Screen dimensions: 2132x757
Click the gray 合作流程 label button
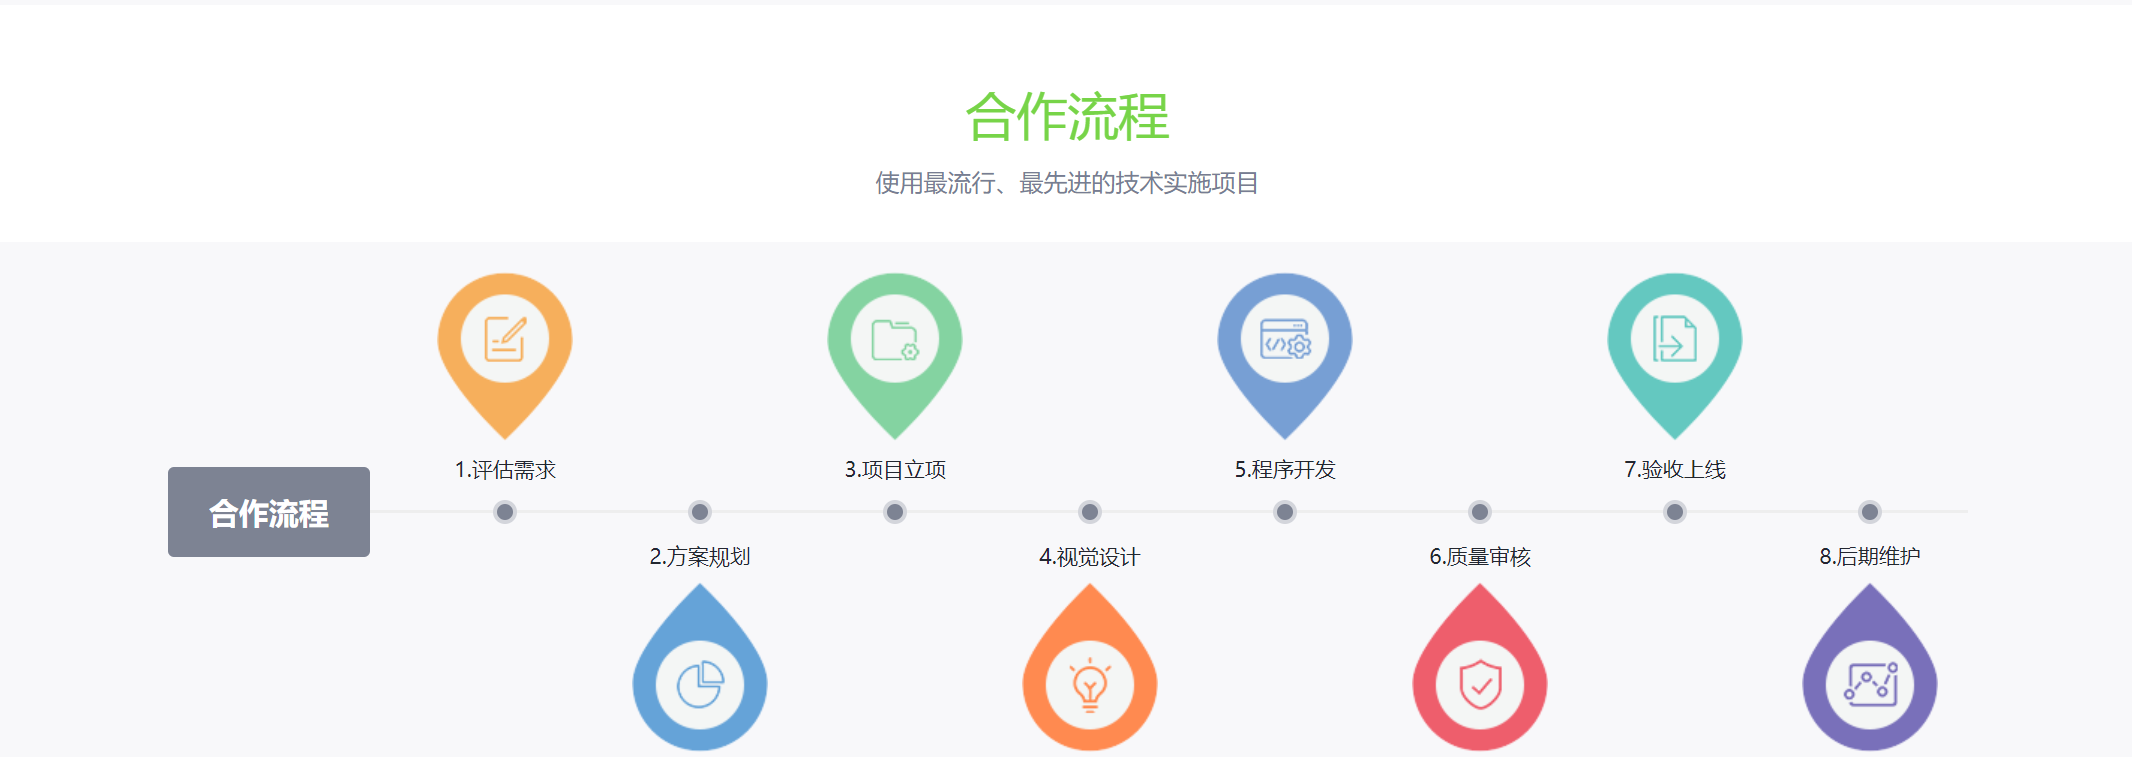[x=269, y=512]
